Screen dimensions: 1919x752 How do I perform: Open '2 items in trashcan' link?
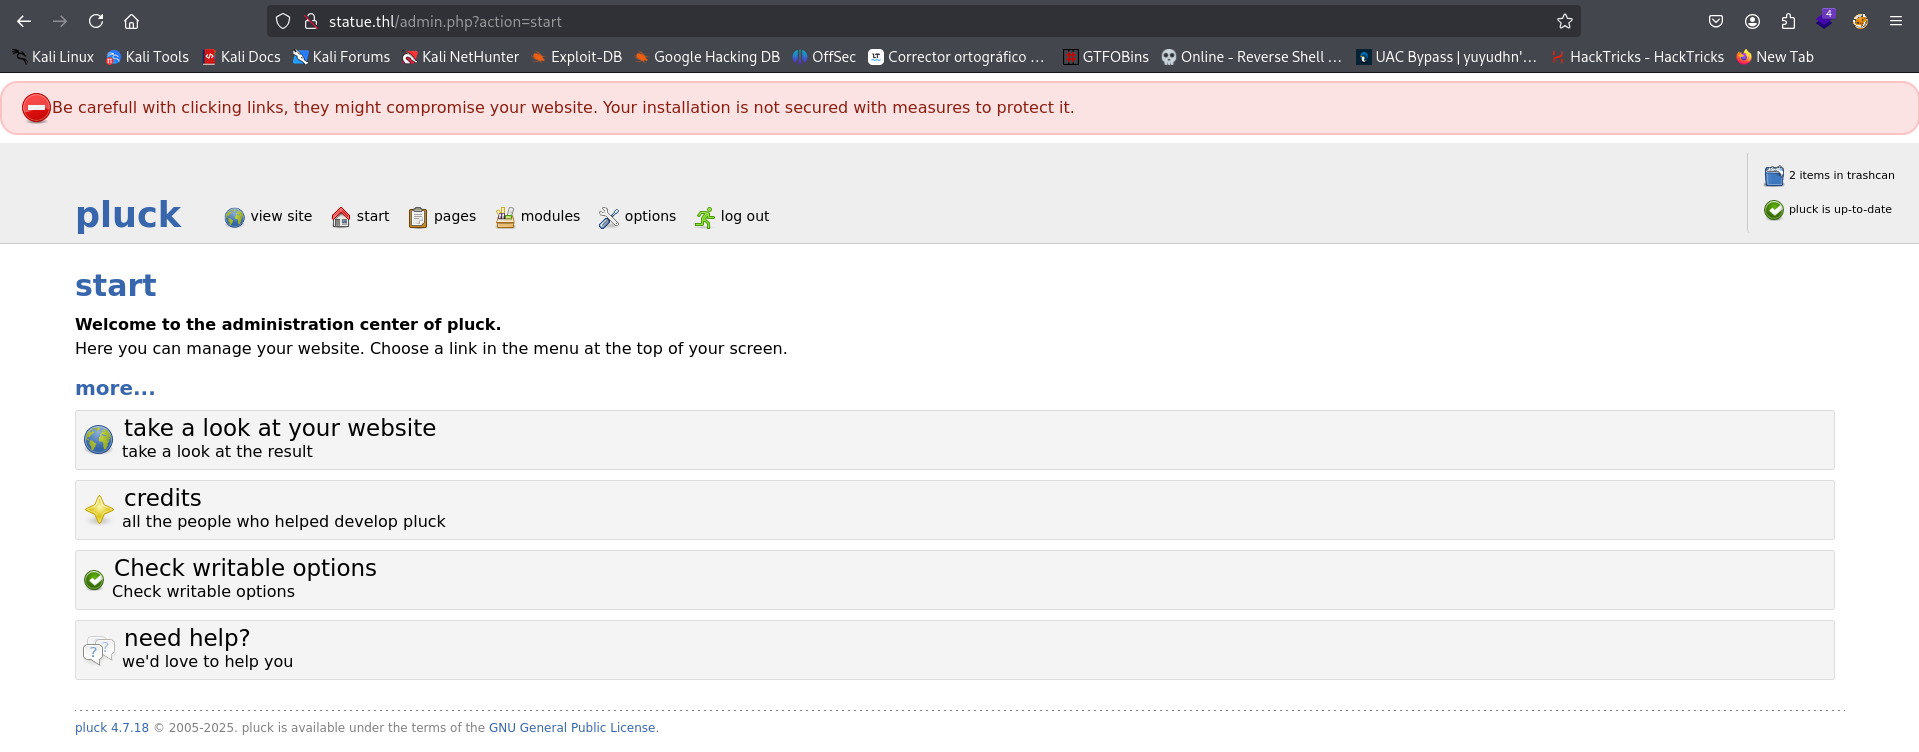click(x=1841, y=175)
